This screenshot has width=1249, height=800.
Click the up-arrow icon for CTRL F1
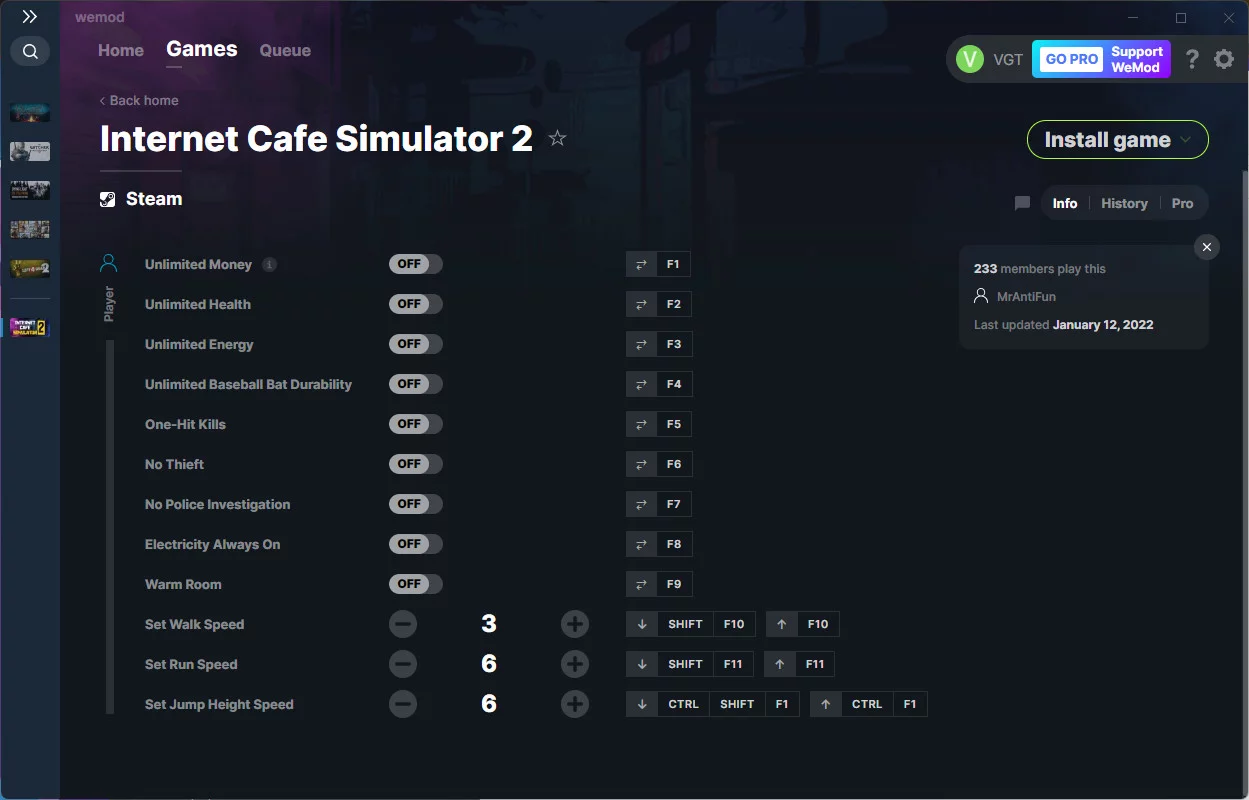825,705
